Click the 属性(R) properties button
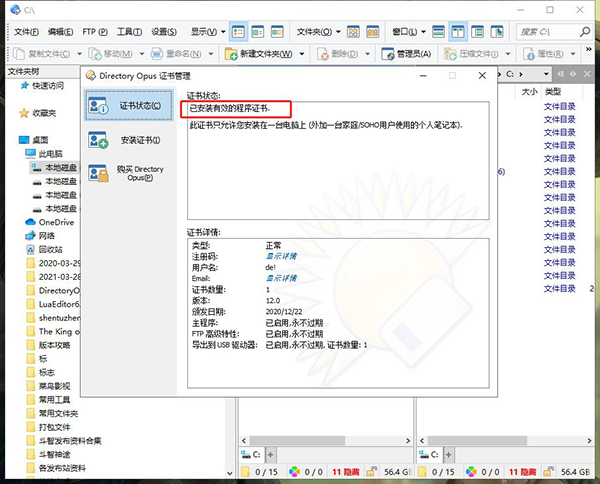The width and height of the screenshot is (600, 484). [x=544, y=54]
